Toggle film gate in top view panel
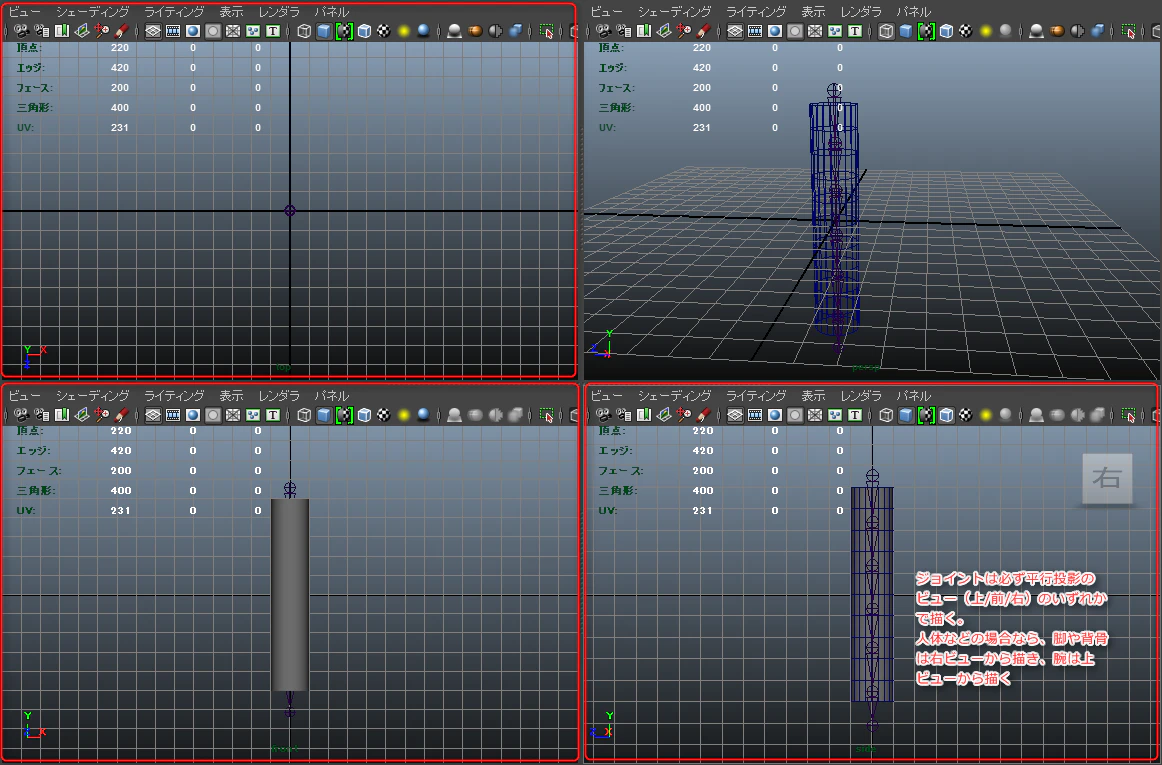 pyautogui.click(x=173, y=31)
